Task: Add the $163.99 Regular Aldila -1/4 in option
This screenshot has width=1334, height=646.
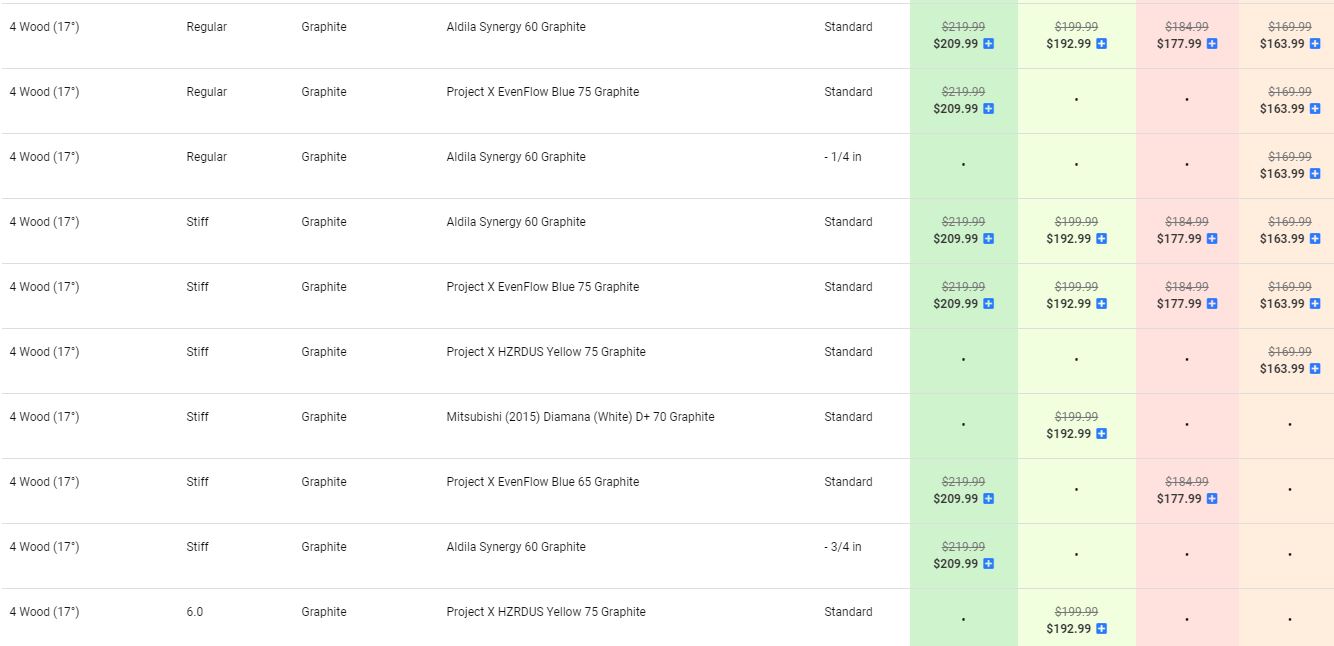Action: pyautogui.click(x=1315, y=174)
